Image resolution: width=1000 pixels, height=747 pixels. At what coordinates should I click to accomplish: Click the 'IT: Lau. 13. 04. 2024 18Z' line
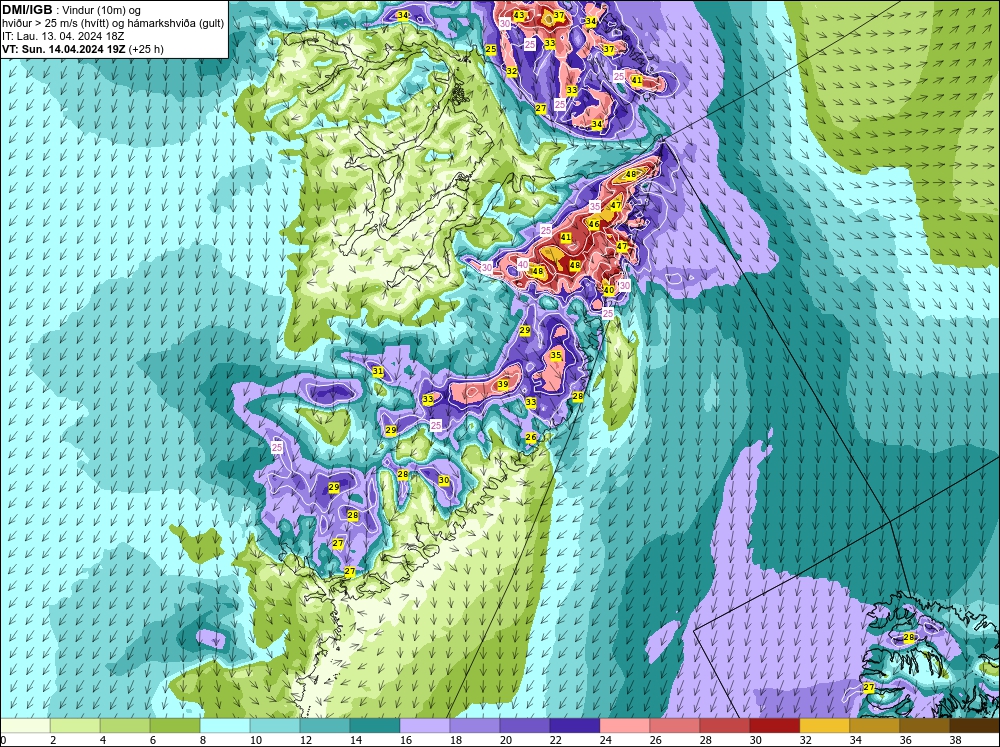coord(63,36)
